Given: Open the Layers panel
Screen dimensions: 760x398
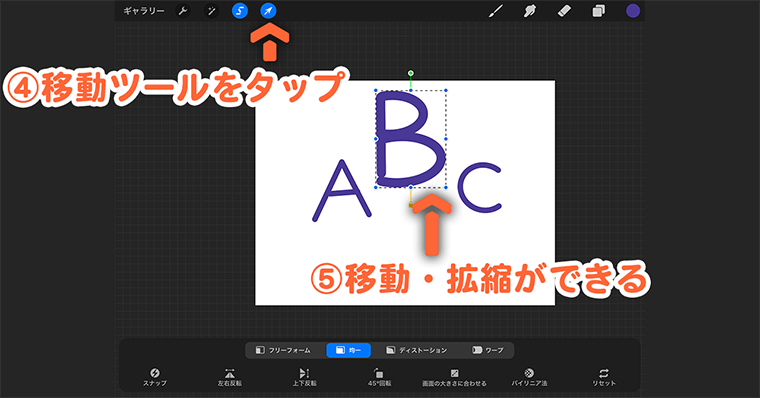Looking at the screenshot, I should point(599,11).
